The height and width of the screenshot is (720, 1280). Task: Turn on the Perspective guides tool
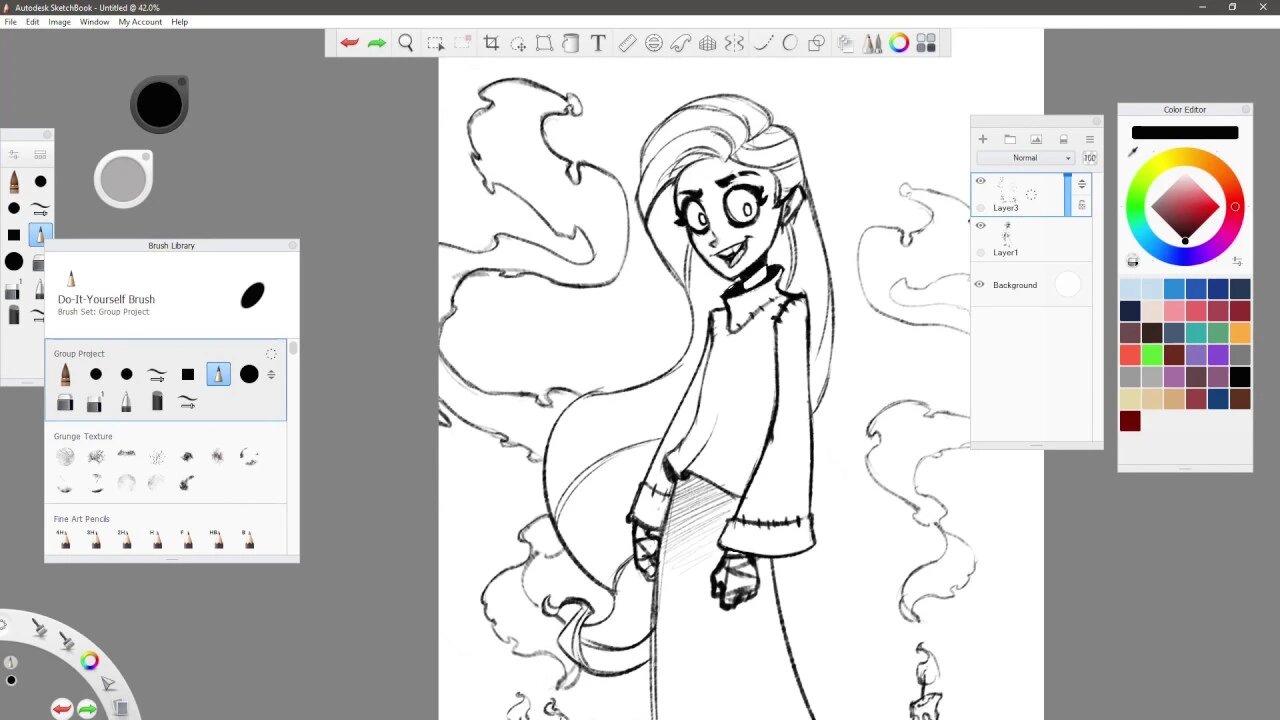708,43
